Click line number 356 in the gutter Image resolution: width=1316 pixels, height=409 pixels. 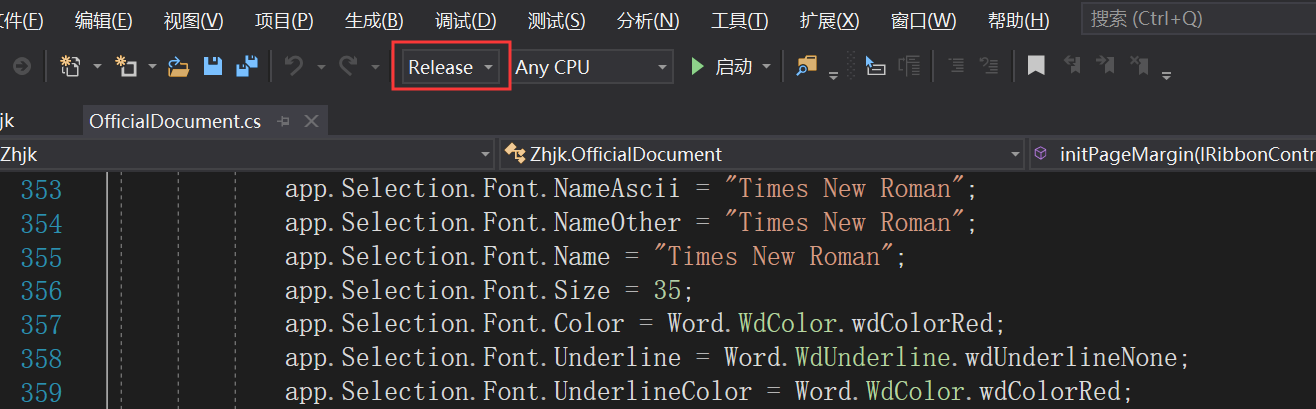pyautogui.click(x=41, y=291)
